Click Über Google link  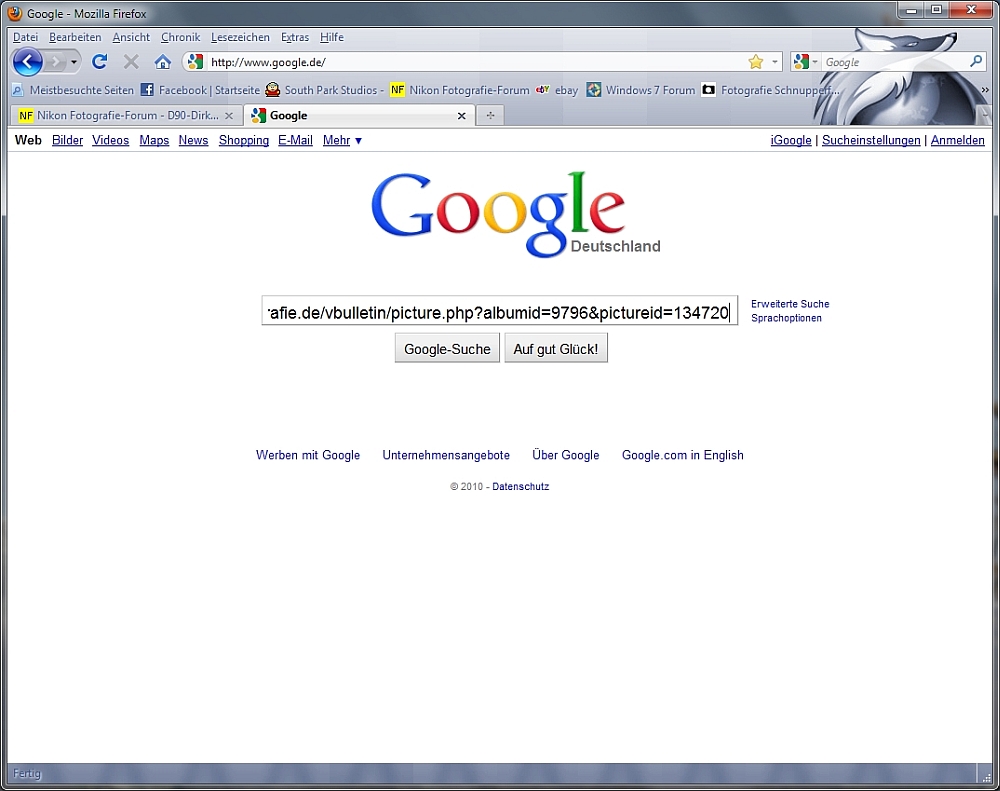point(566,455)
